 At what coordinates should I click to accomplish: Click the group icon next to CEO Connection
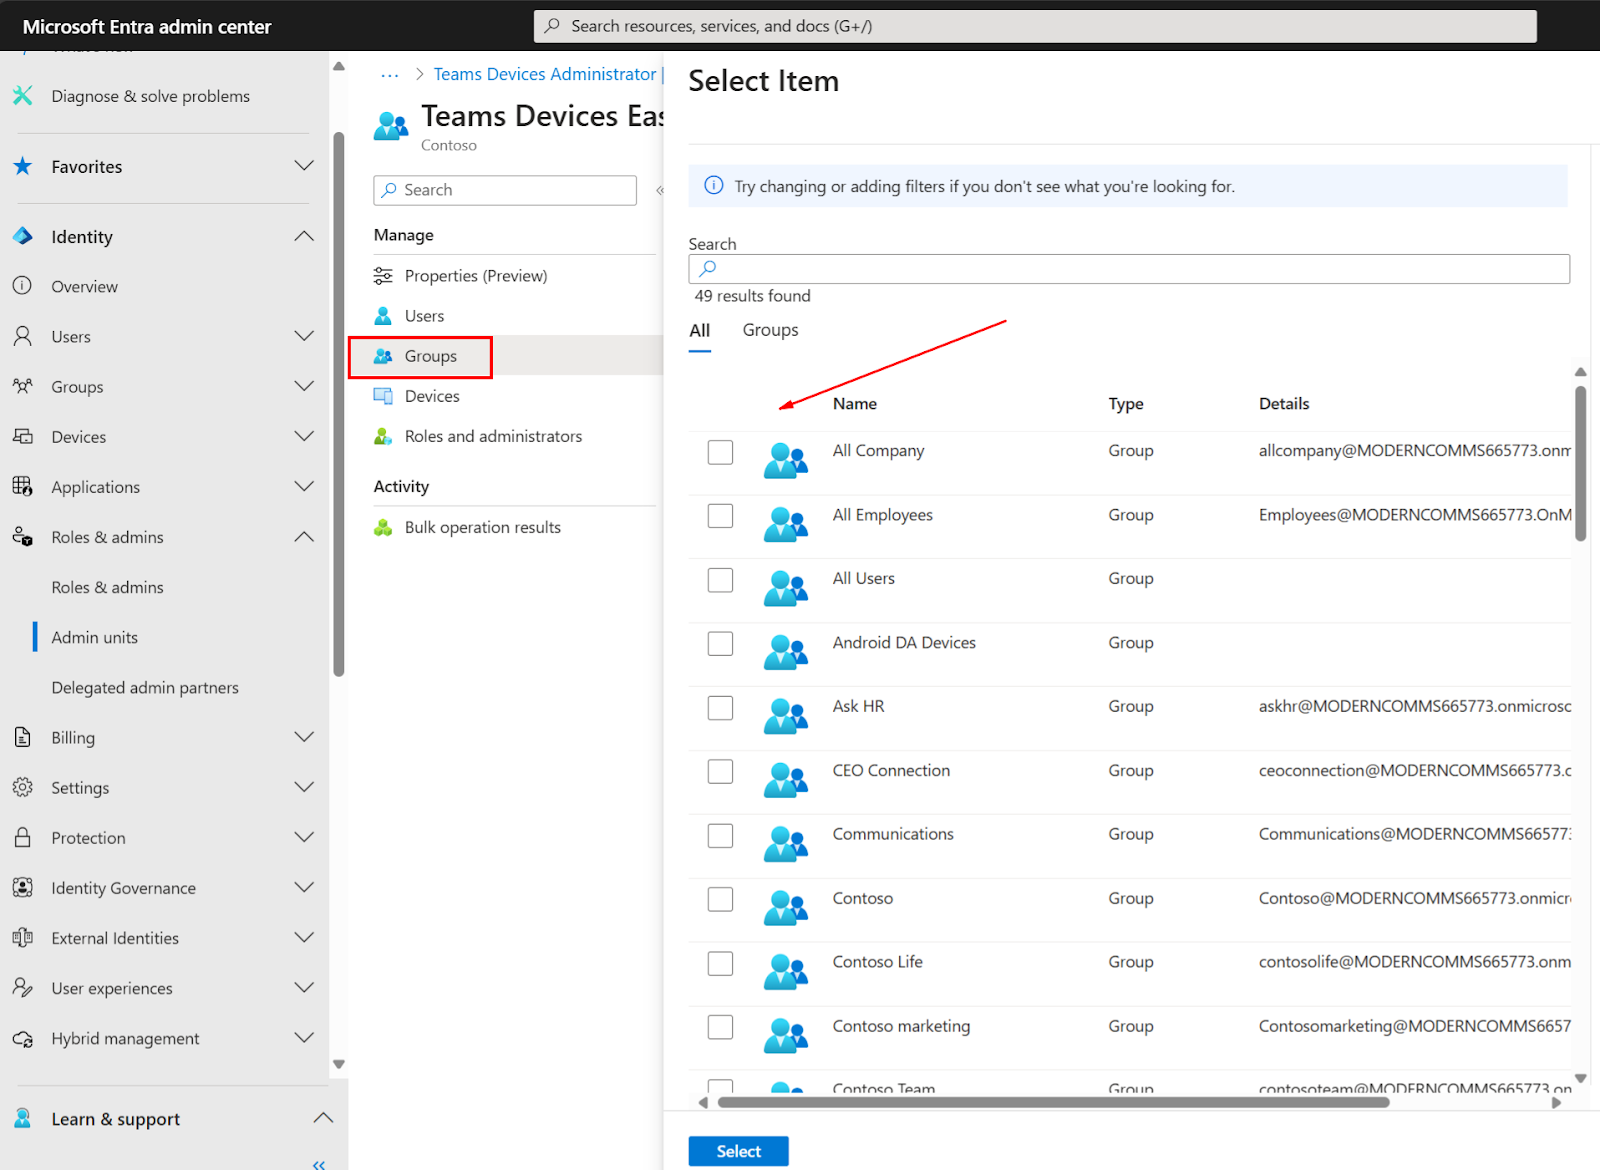click(786, 780)
